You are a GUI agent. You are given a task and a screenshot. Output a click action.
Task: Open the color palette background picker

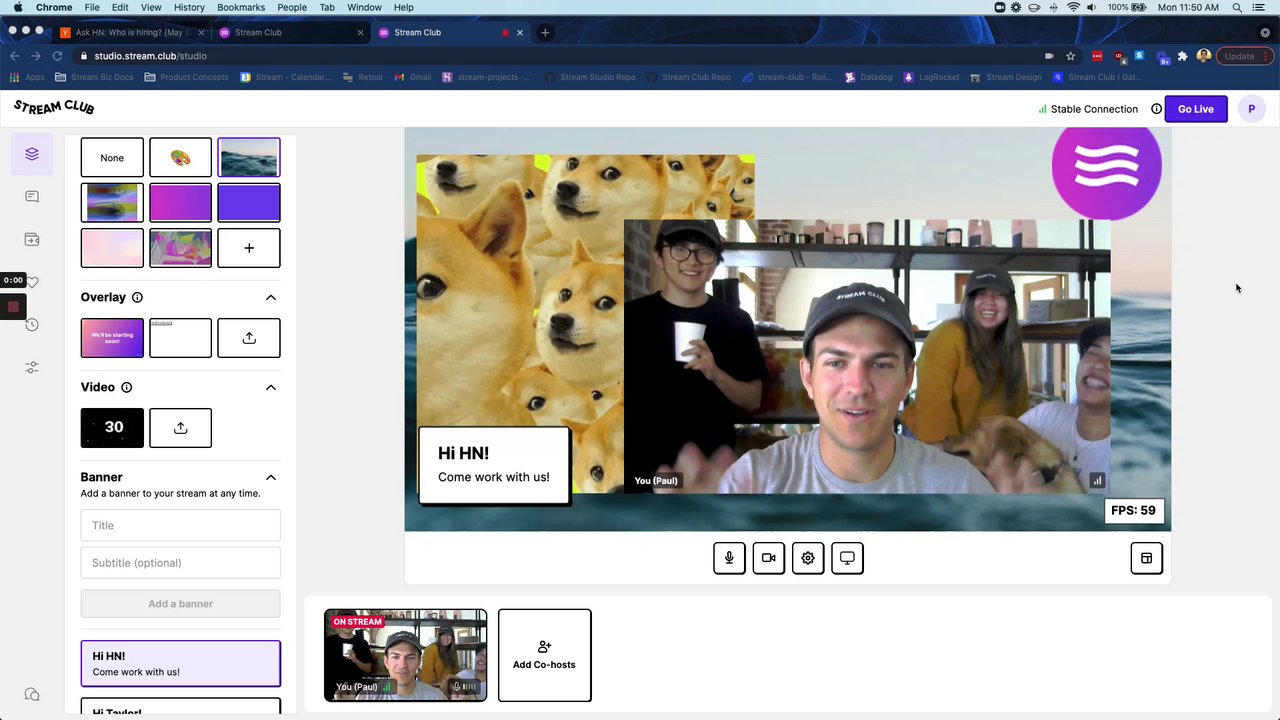coord(180,158)
